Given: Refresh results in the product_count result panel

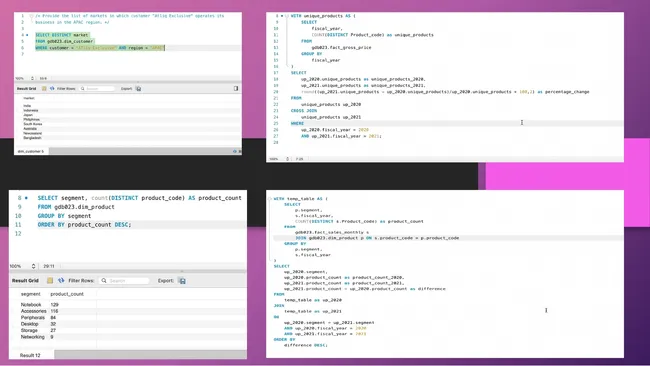Looking at the screenshot, I should coord(61,281).
